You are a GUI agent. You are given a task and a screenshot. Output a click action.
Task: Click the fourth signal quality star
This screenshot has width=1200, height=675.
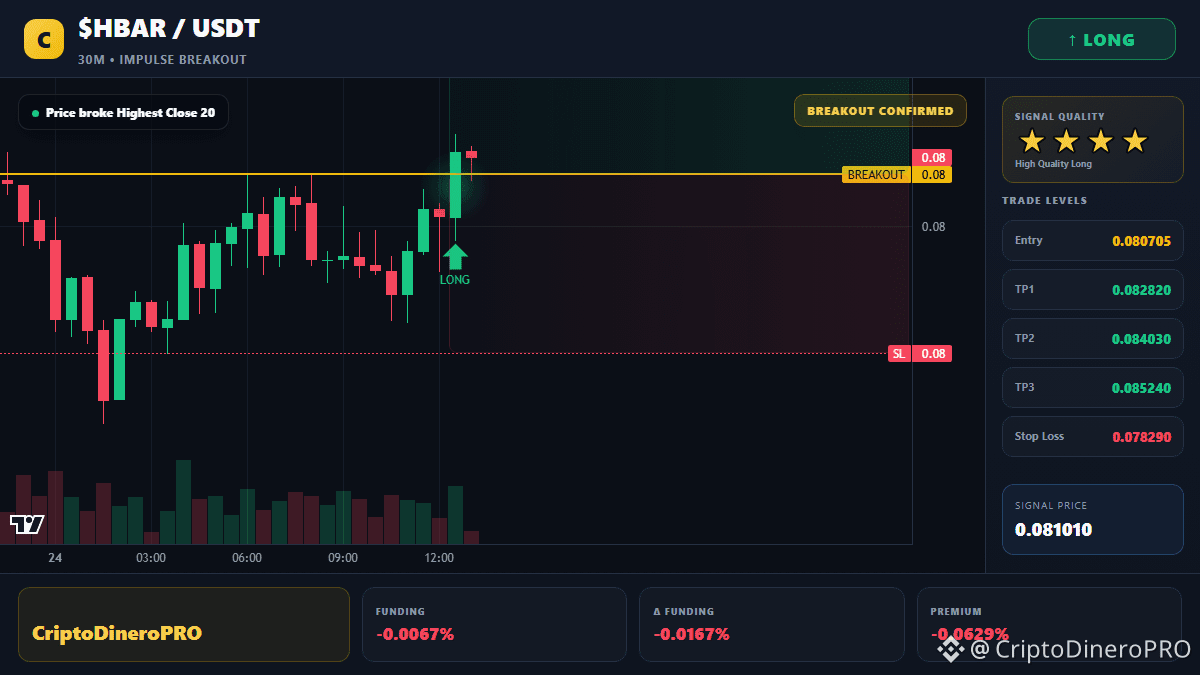[x=1134, y=141]
